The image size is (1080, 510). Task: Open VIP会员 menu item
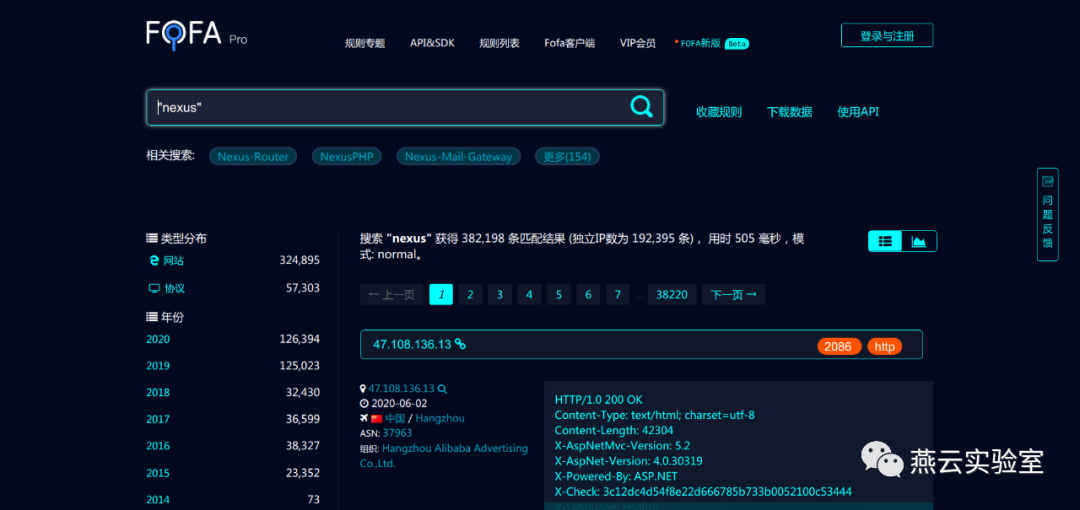click(x=637, y=43)
